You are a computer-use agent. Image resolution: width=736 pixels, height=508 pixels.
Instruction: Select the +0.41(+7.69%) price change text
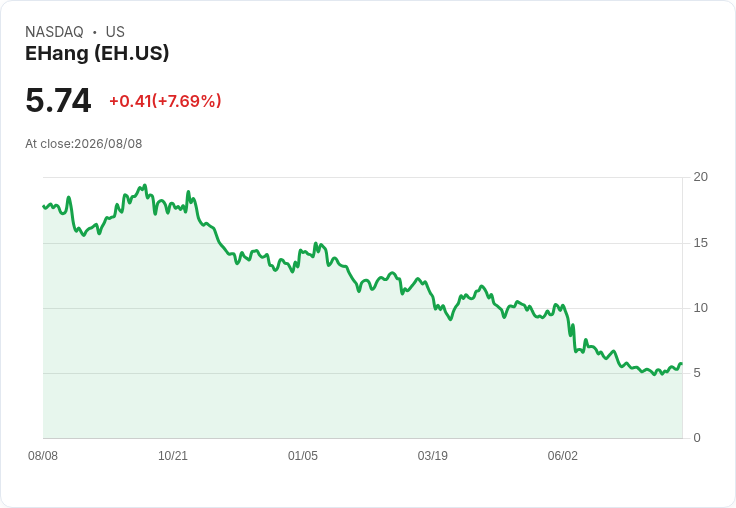click(165, 101)
